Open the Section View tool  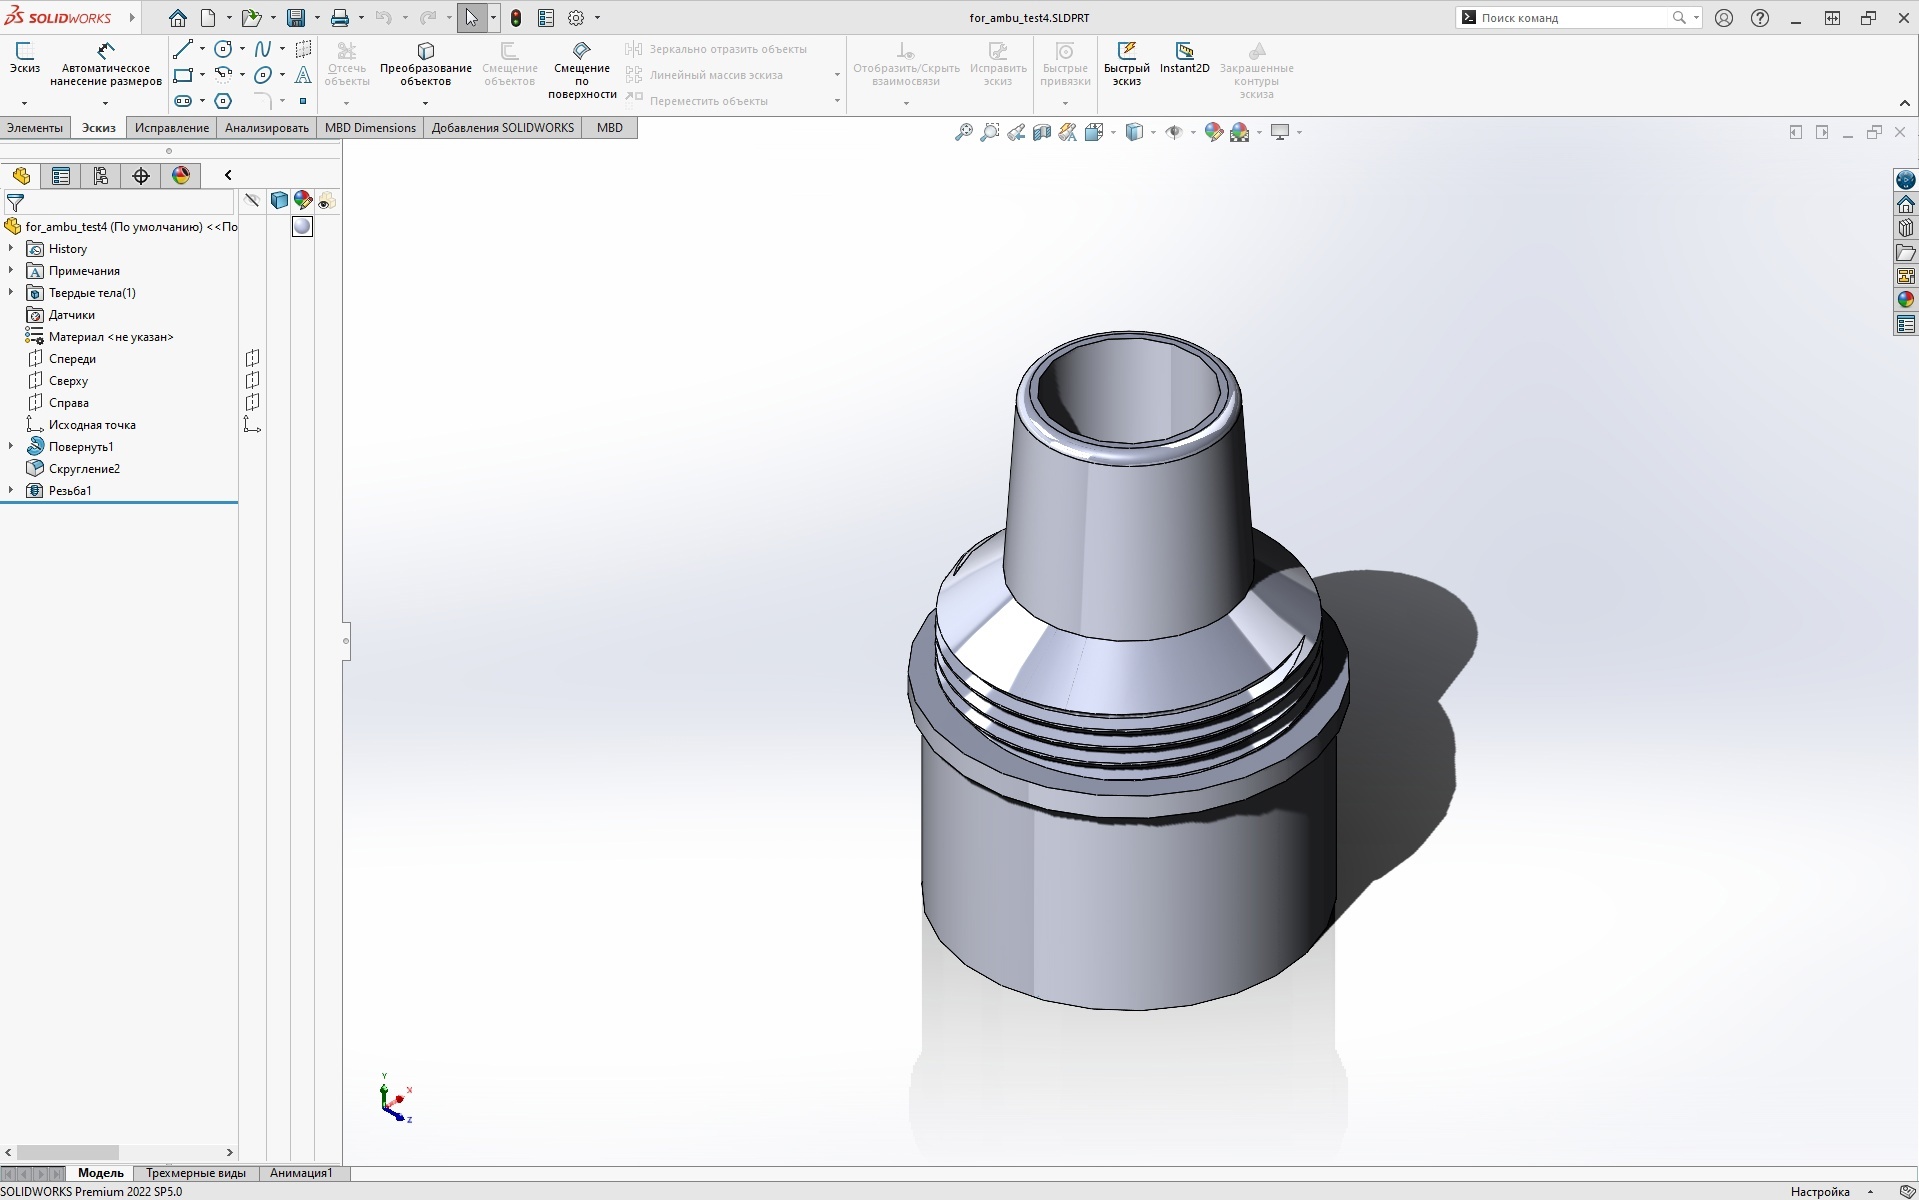pyautogui.click(x=1042, y=132)
